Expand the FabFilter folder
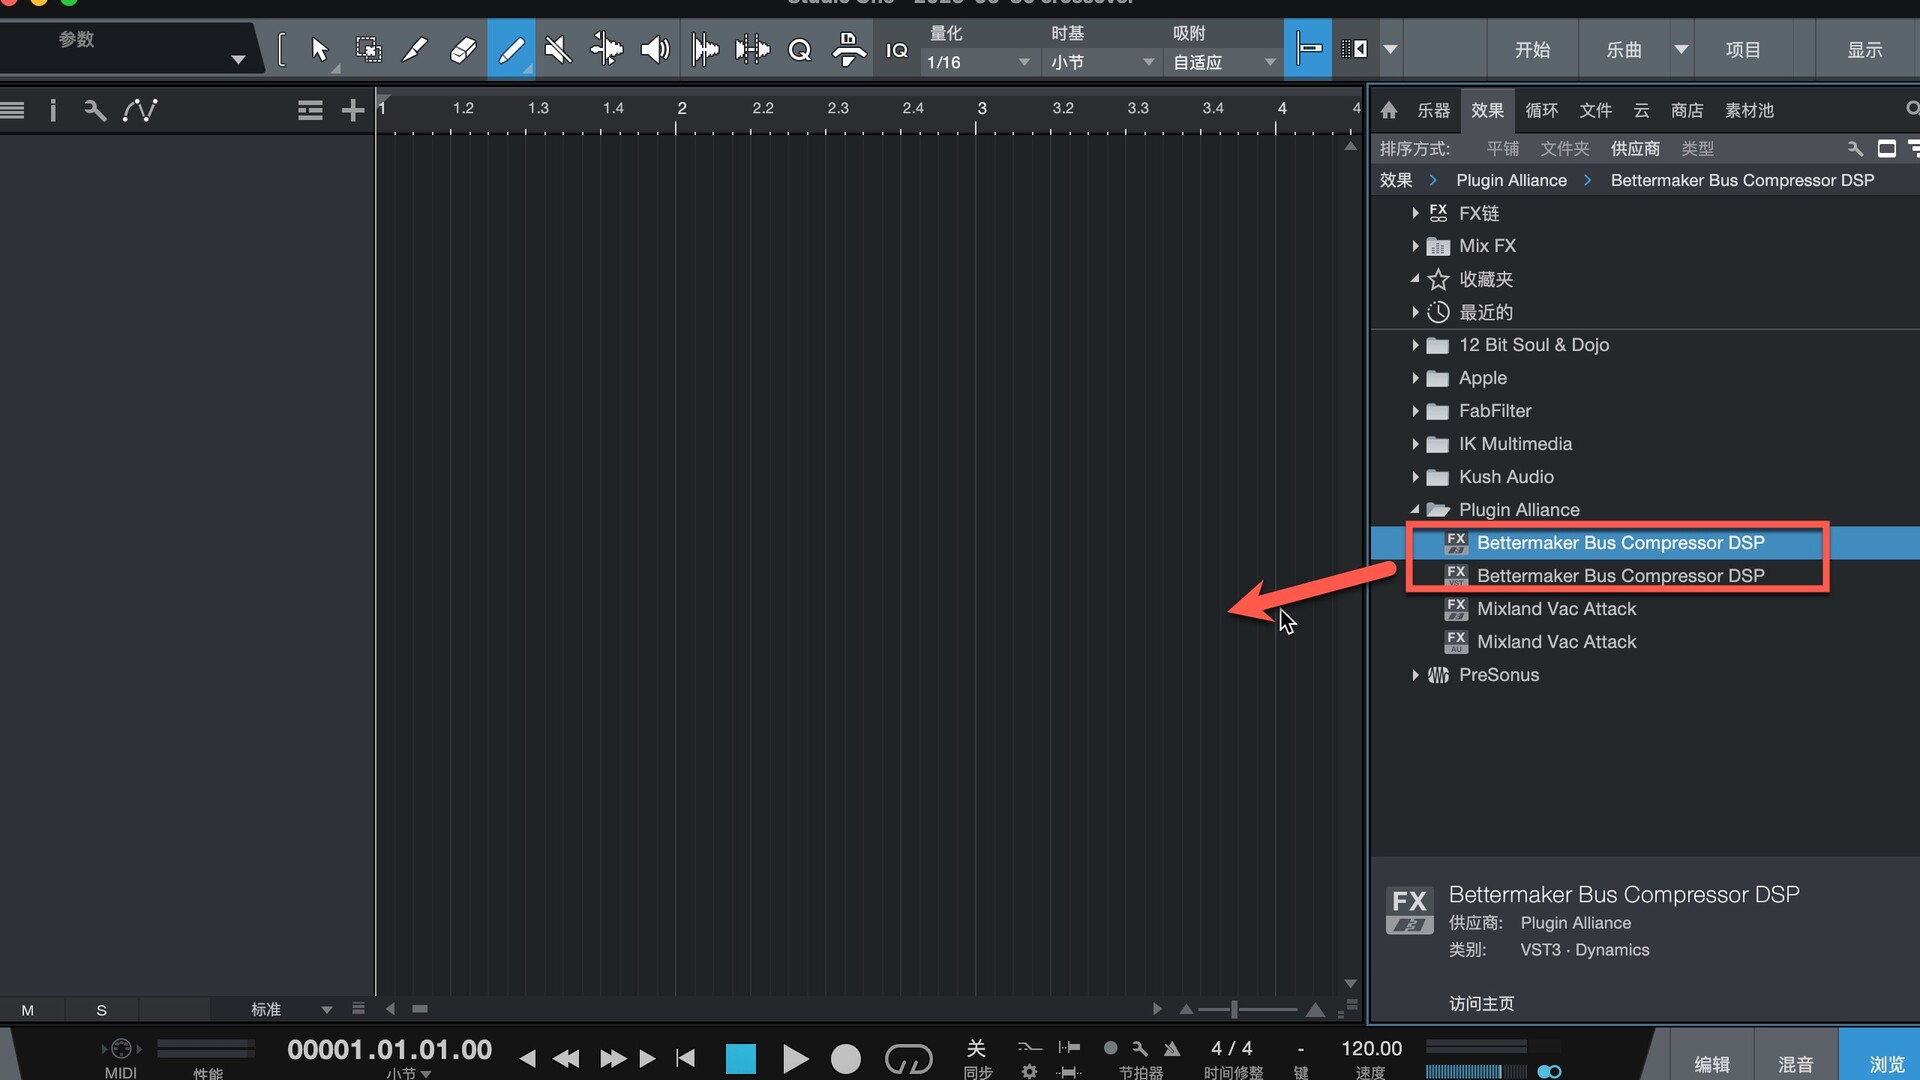 [x=1415, y=411]
